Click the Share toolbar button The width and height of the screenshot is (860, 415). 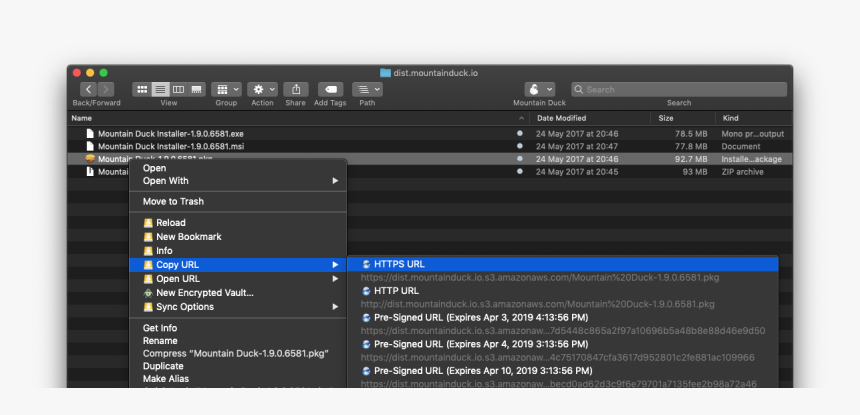pos(296,89)
